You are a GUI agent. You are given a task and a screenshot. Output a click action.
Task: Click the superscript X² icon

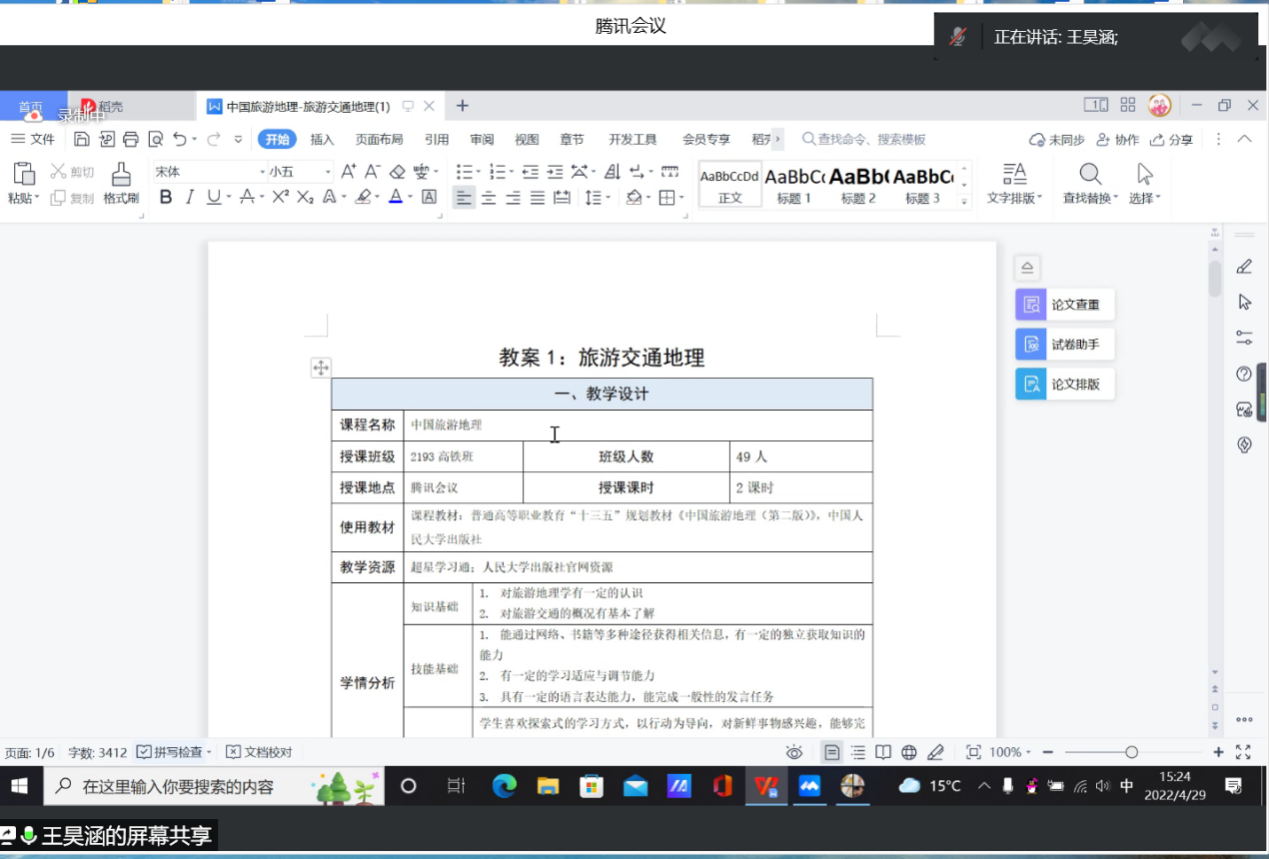point(281,198)
